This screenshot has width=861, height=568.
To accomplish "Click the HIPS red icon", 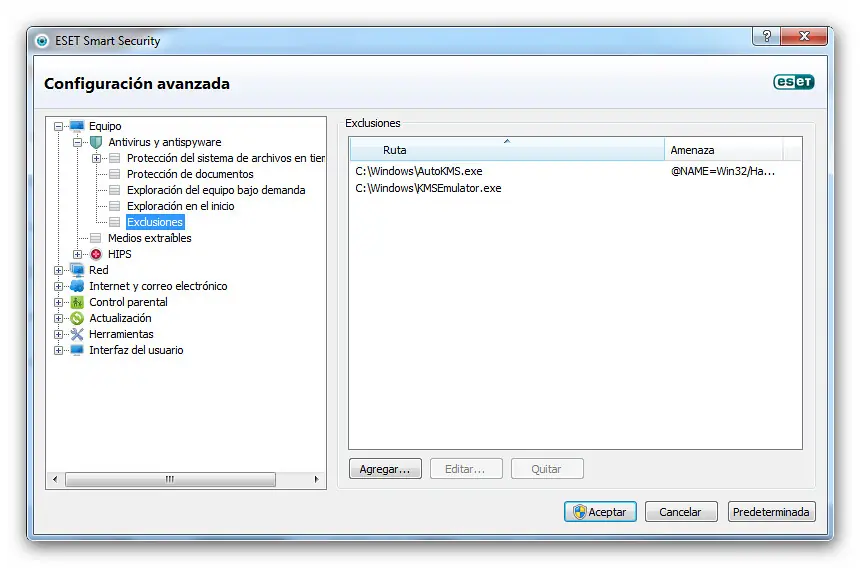I will 96,254.
